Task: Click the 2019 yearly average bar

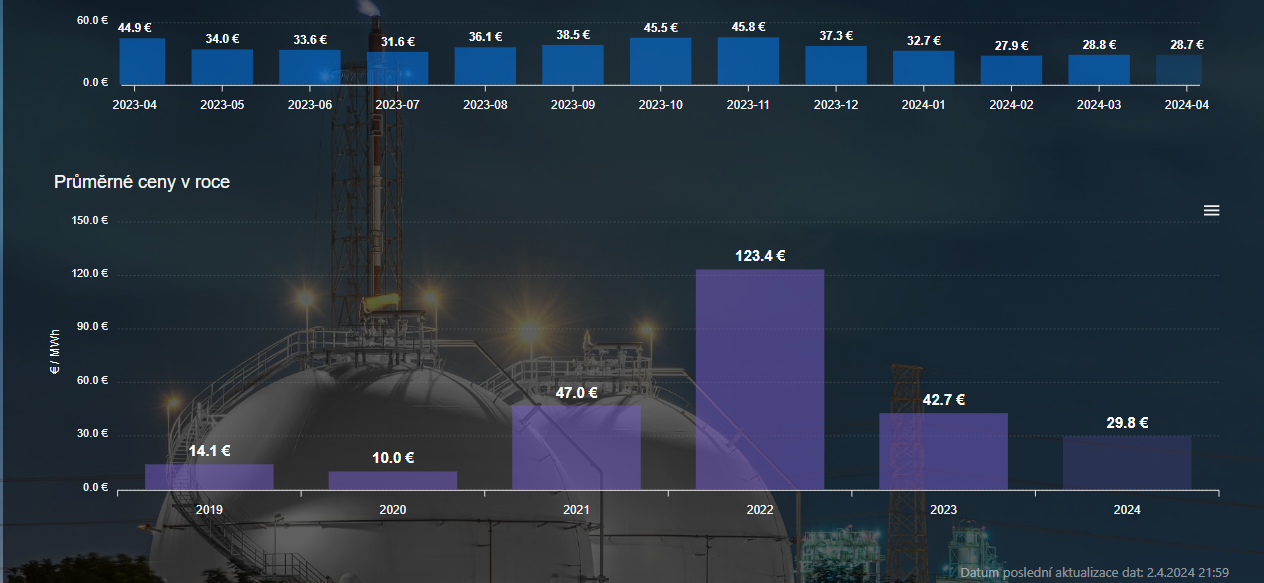Action: coord(209,476)
